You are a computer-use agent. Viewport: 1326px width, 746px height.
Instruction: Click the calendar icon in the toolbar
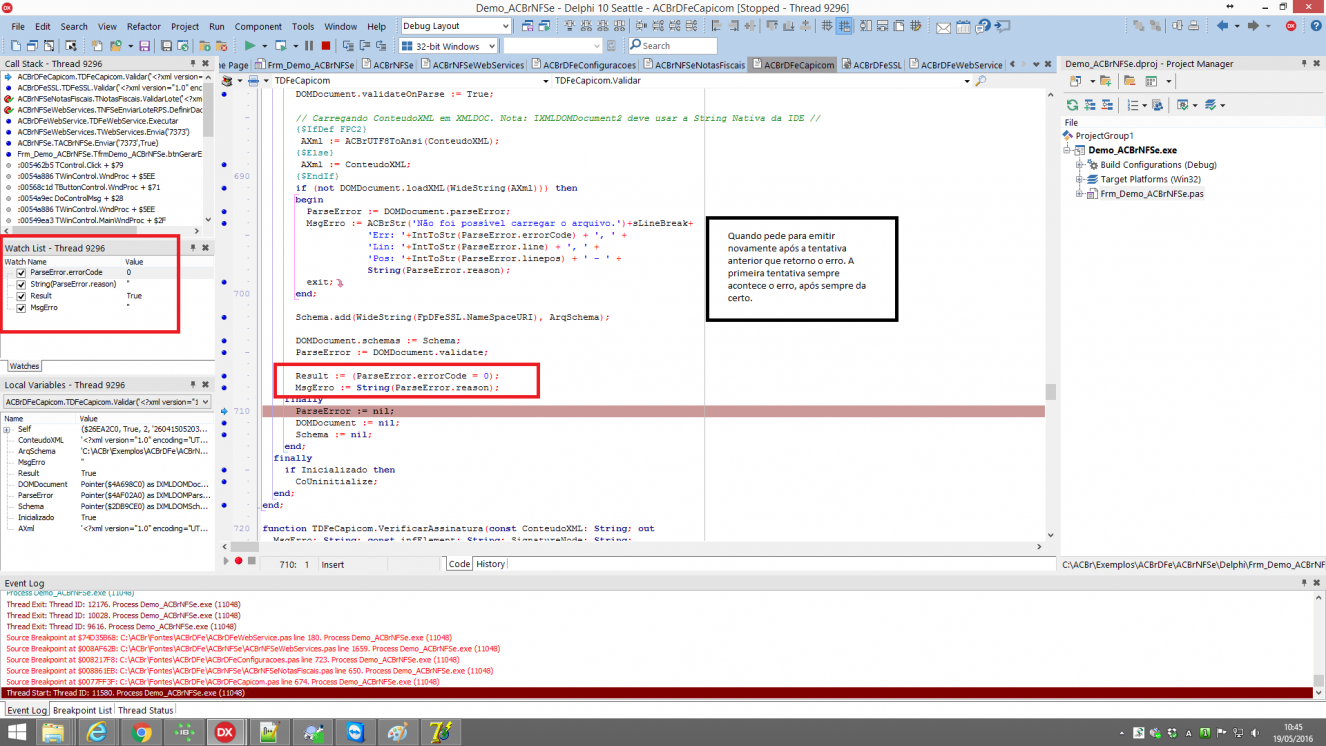click(965, 26)
